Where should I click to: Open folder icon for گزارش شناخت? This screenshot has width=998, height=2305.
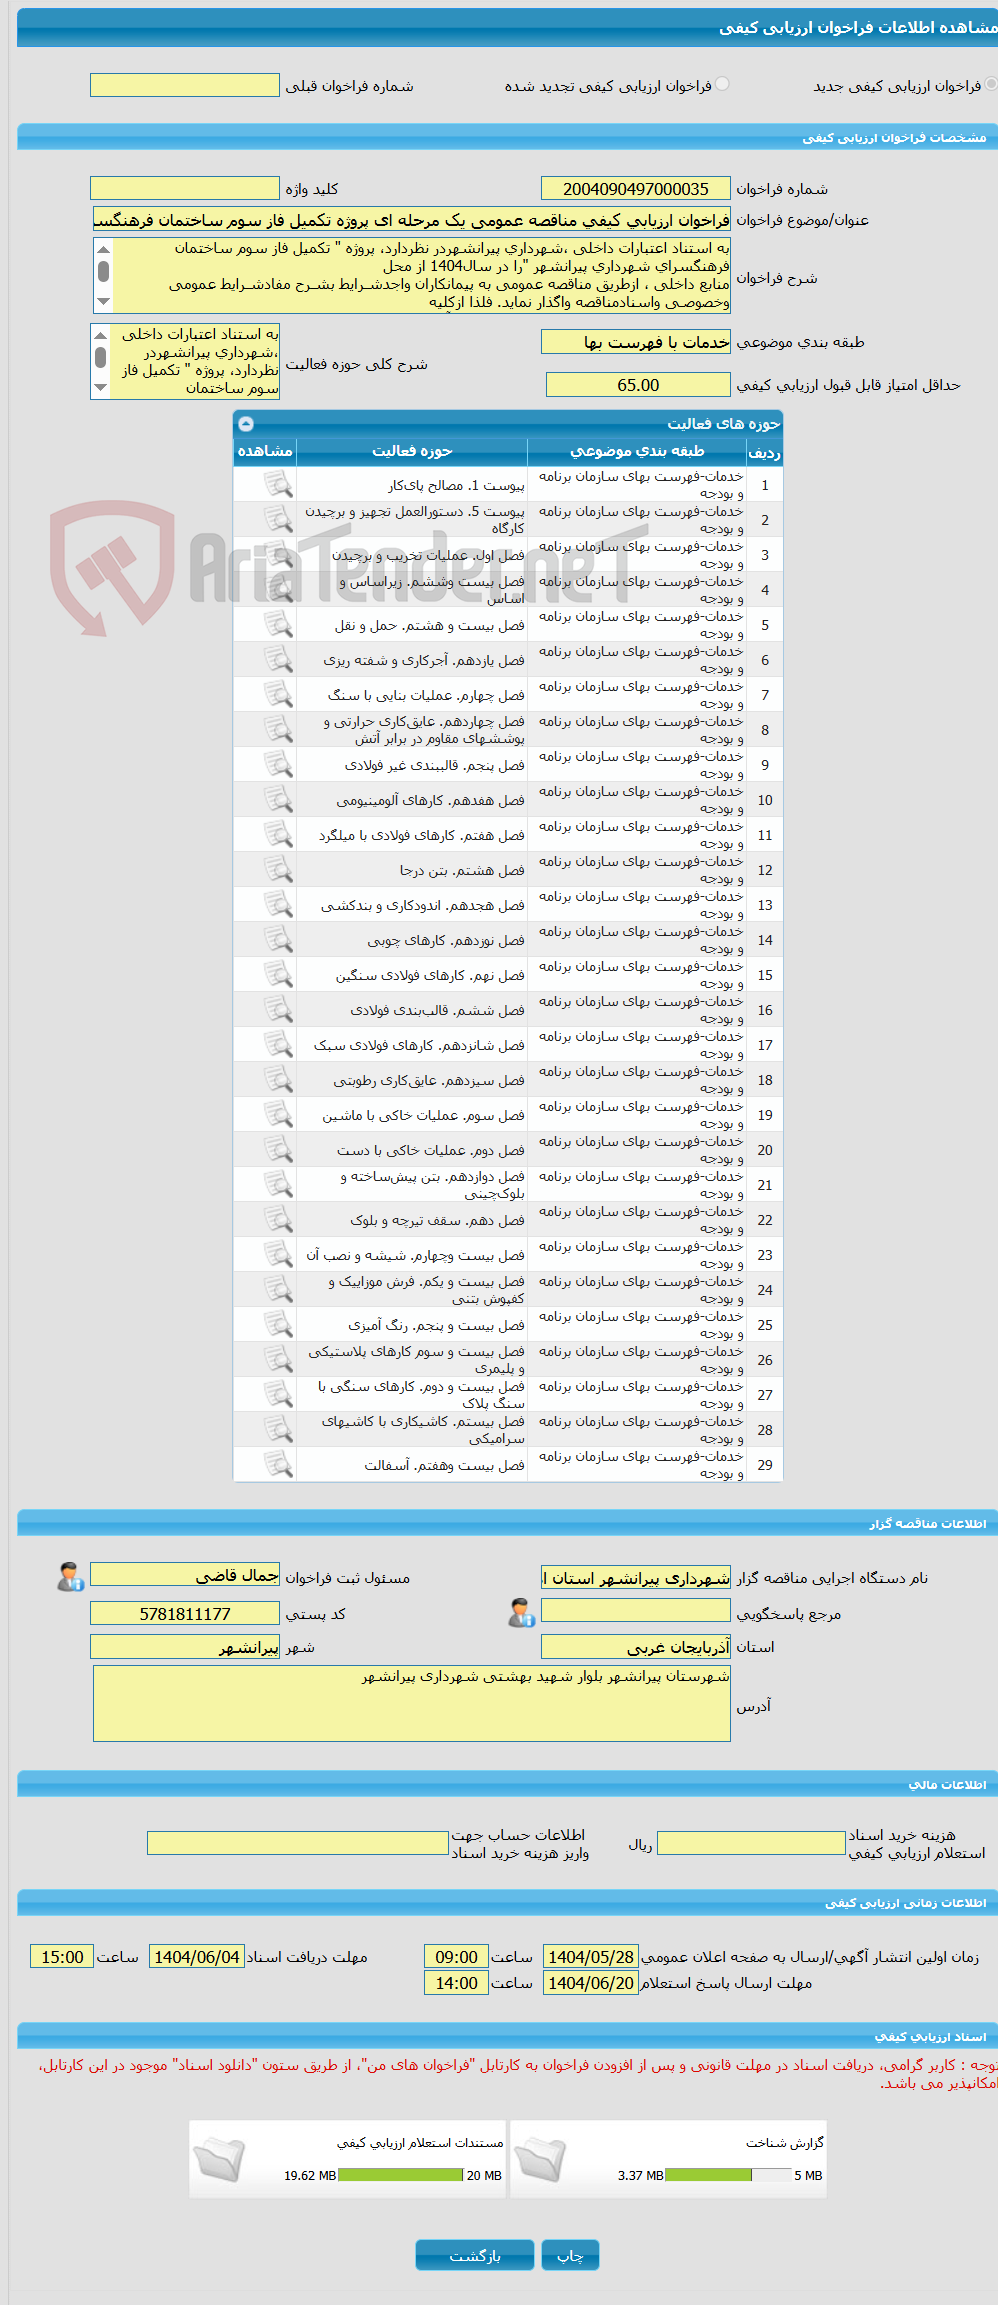[540, 2160]
